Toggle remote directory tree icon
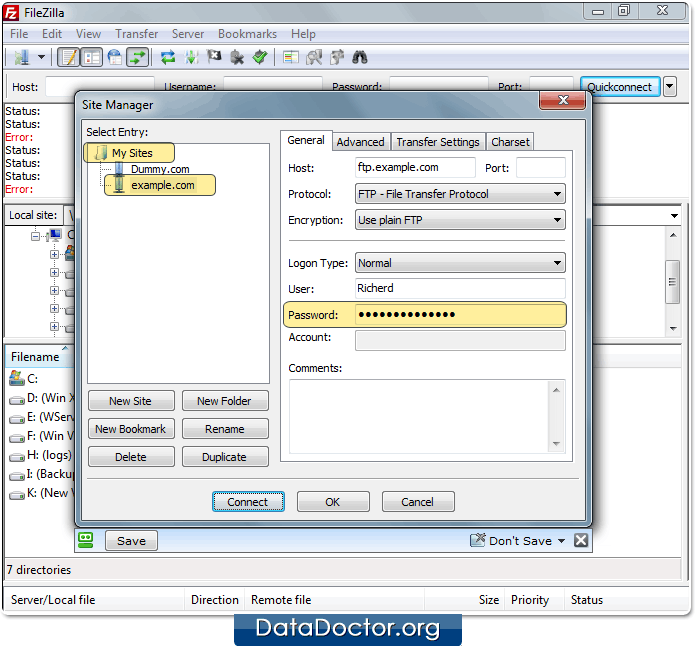695x647 pixels. click(115, 57)
